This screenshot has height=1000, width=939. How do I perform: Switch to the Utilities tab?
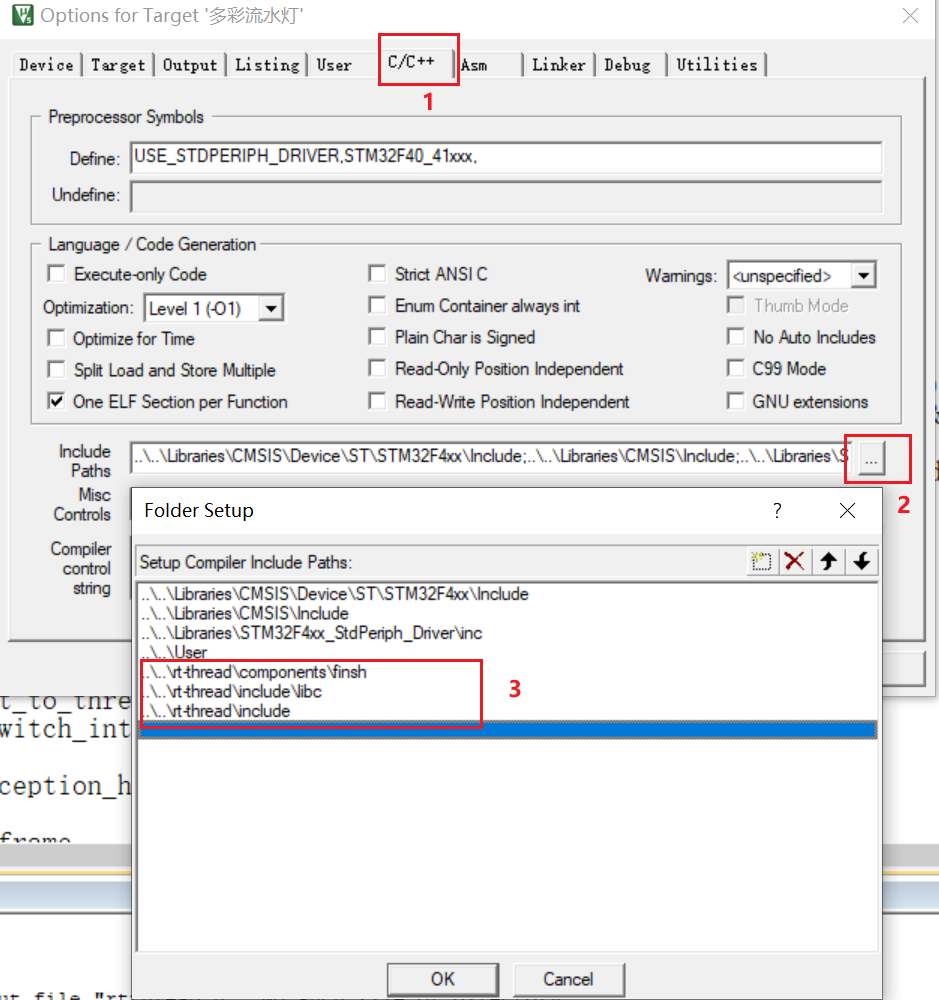(x=717, y=64)
